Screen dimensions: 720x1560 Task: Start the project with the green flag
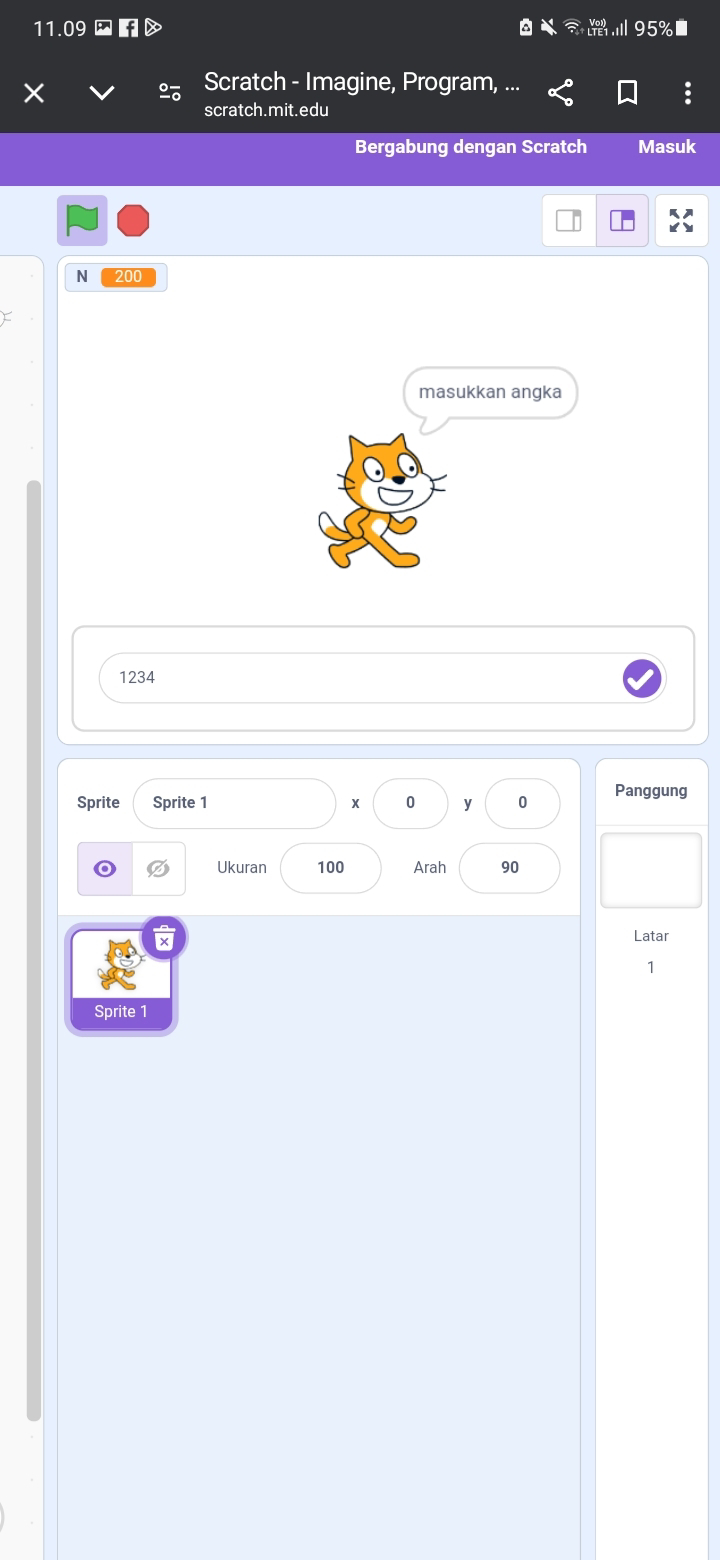pos(82,220)
